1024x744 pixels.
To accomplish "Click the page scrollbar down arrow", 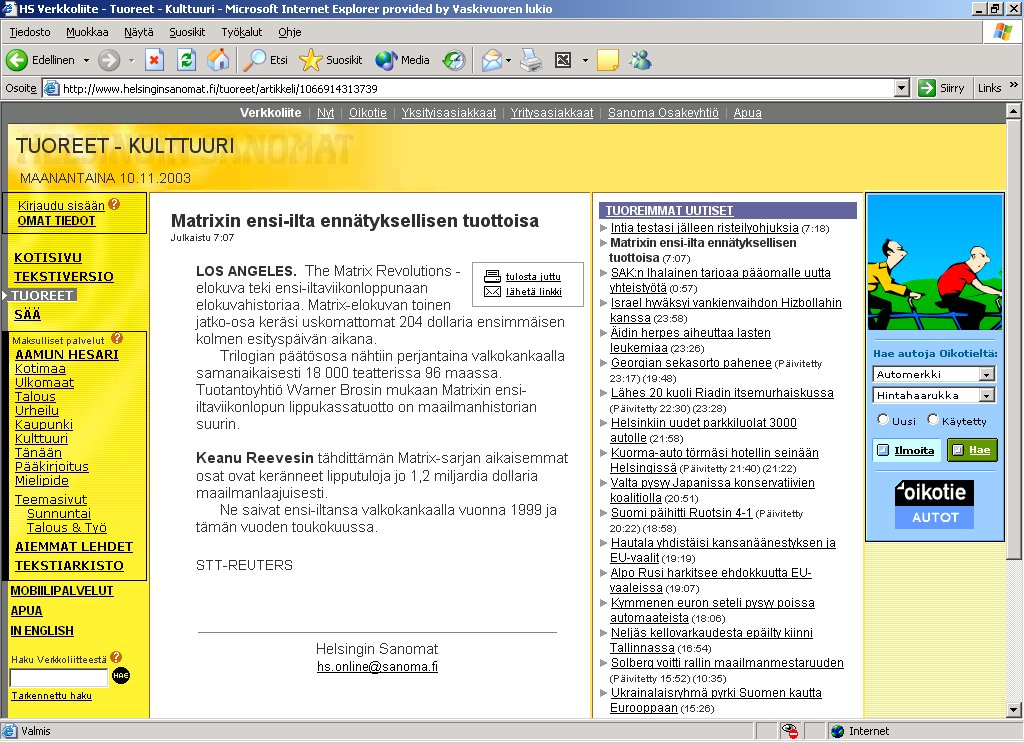I will tap(1013, 709).
